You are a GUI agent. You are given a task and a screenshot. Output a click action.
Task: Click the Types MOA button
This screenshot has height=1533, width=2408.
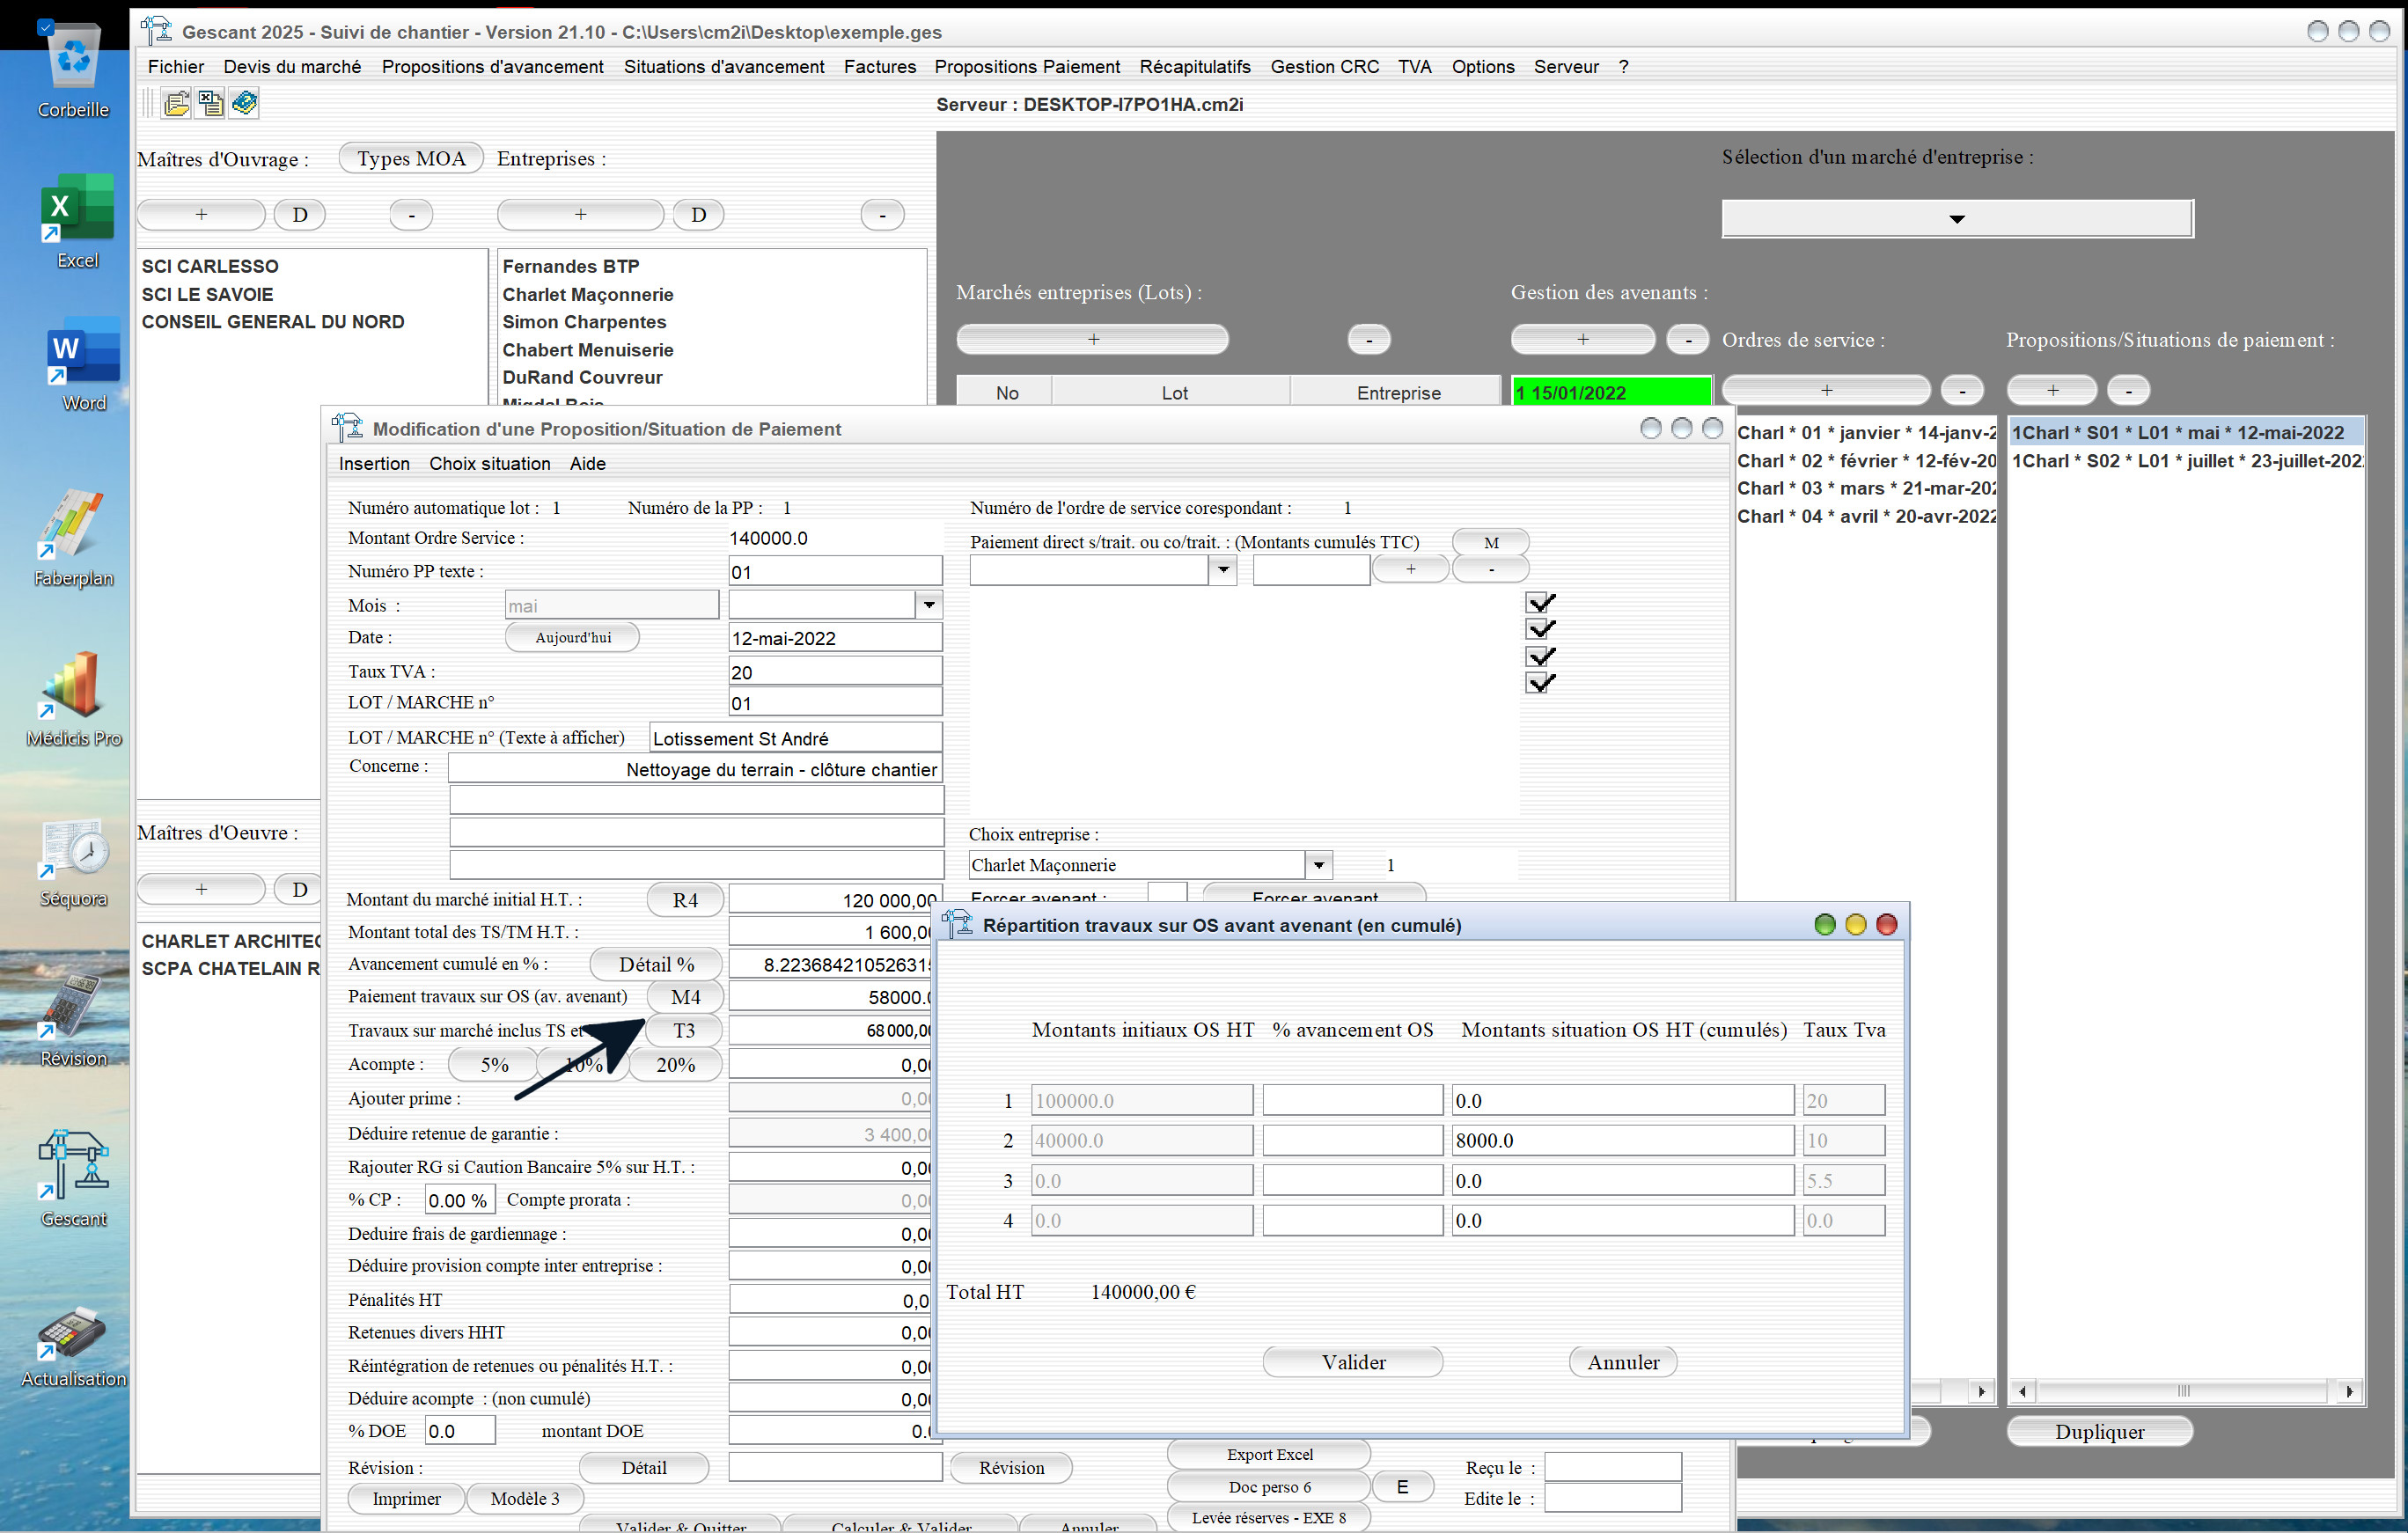411,158
